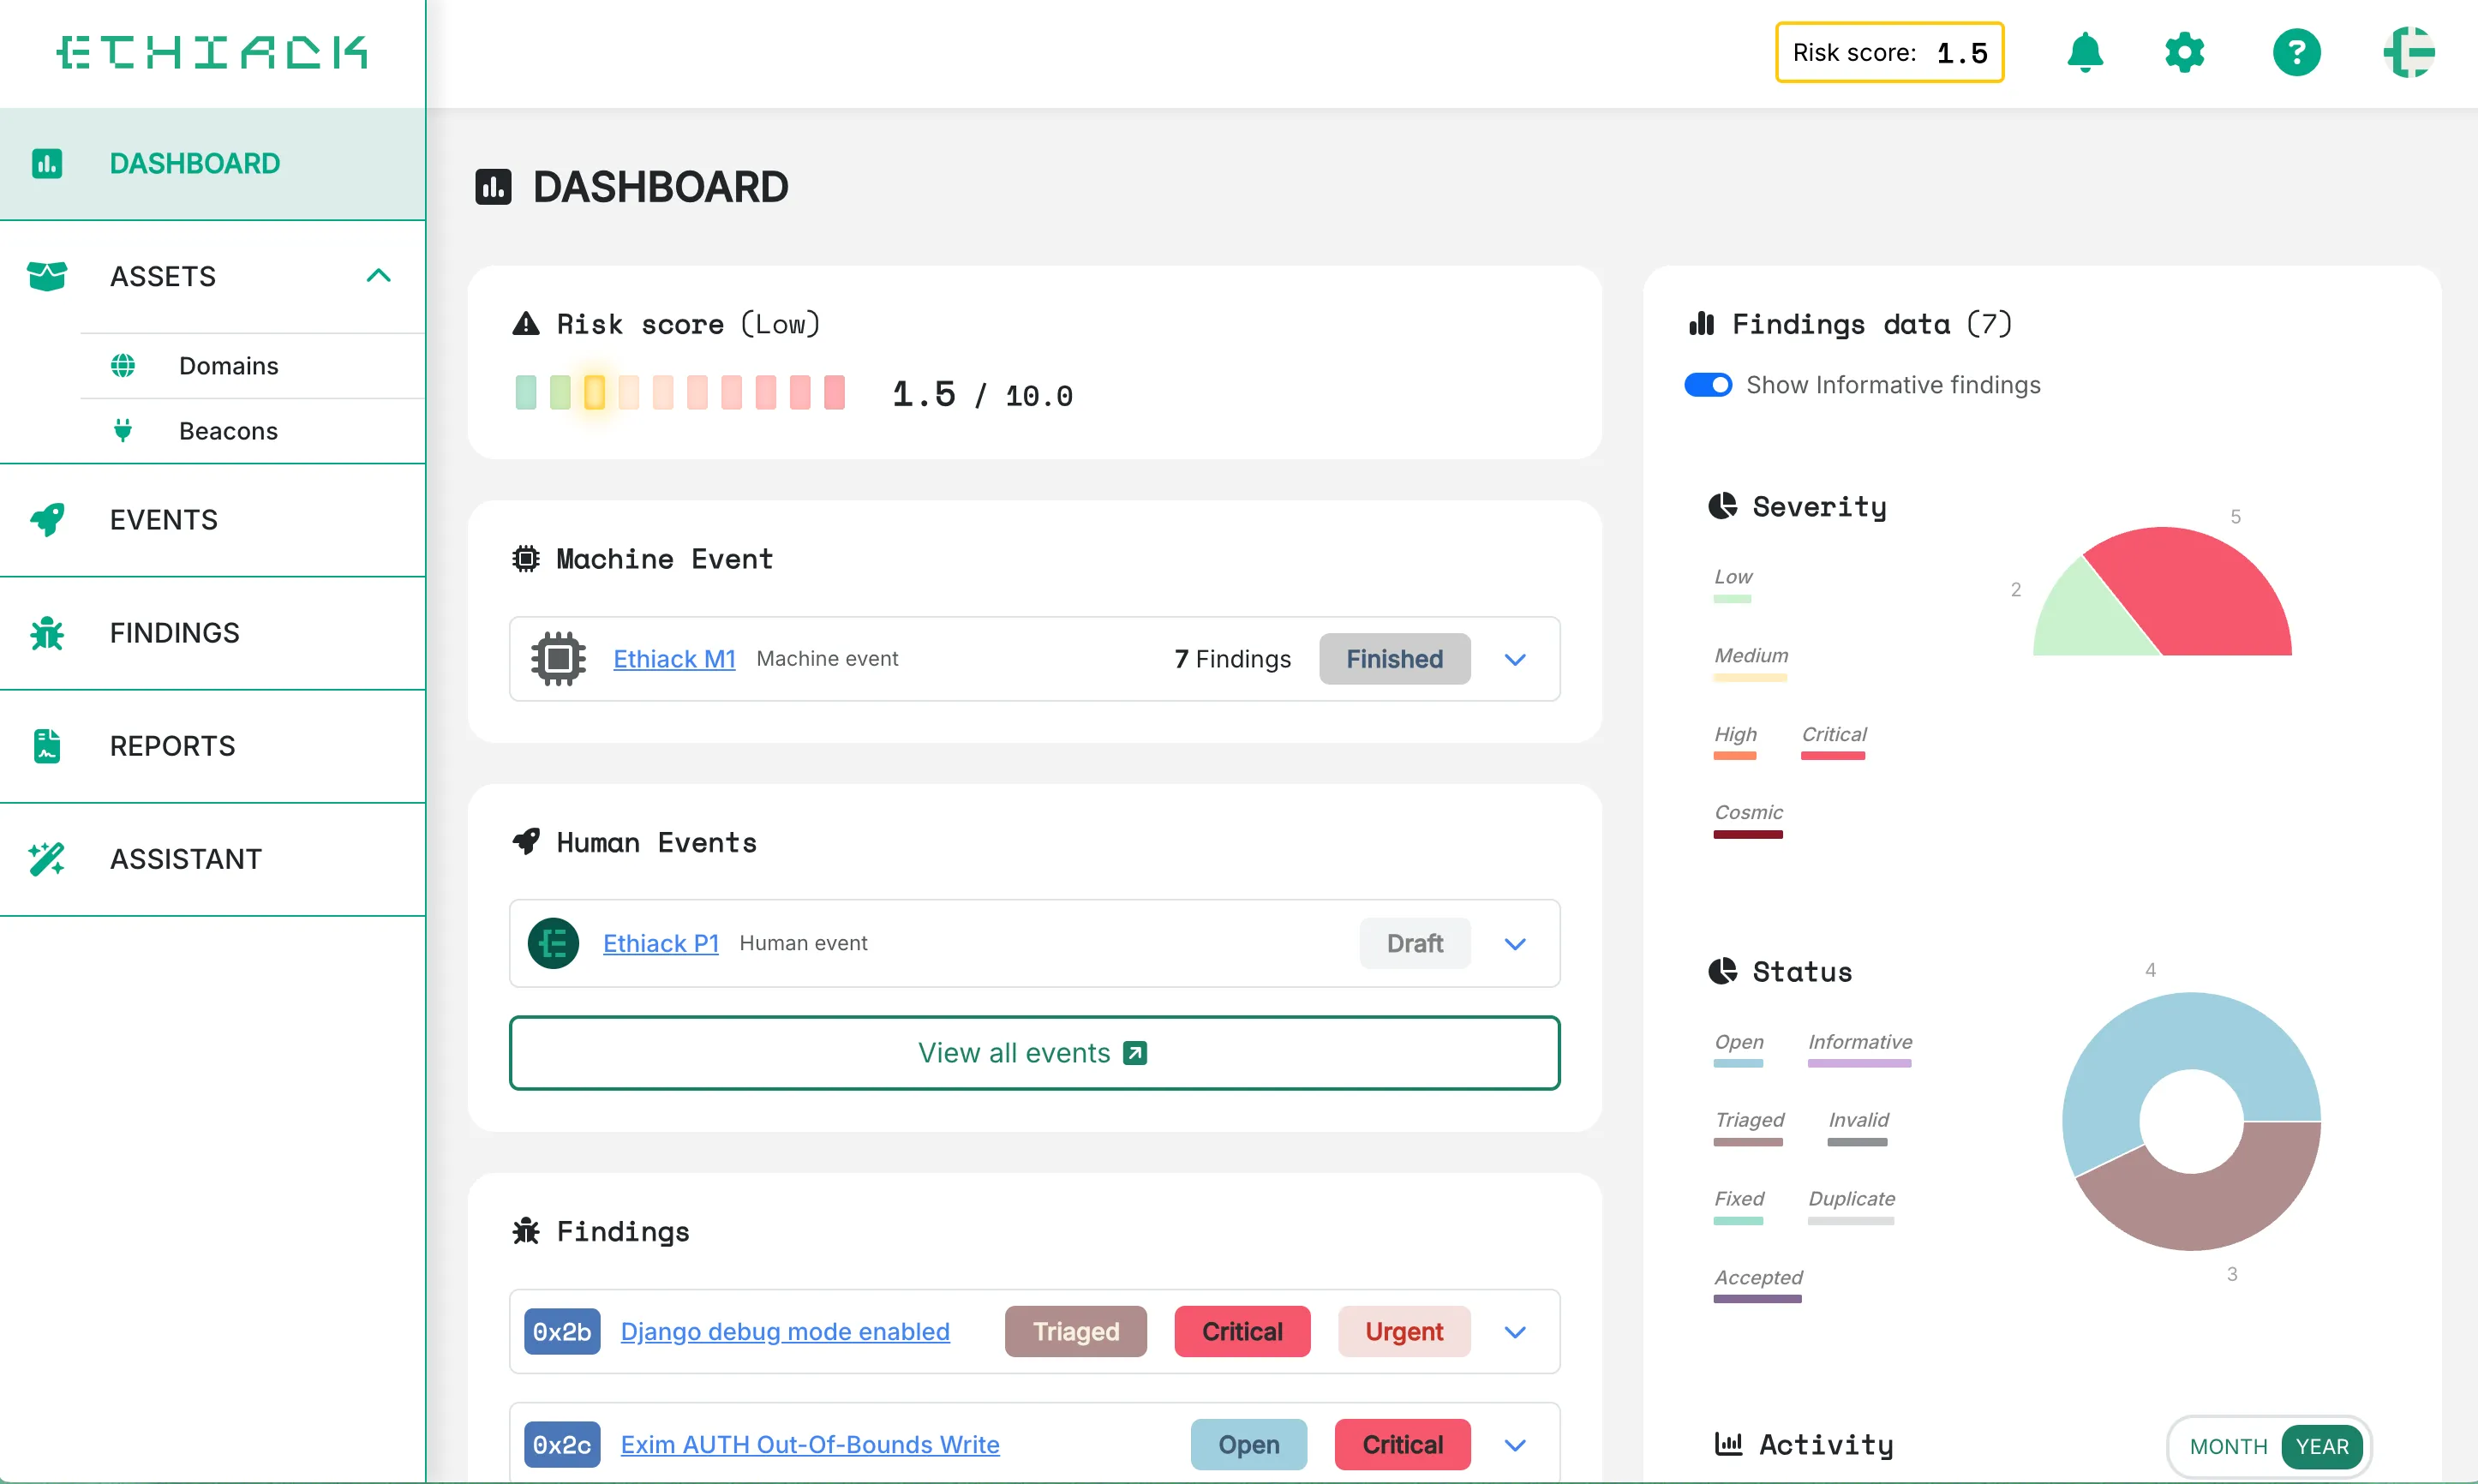Screen dimensions: 2478x1484
Task: Click the highlighted risk score bar segment
Action: pos(595,392)
